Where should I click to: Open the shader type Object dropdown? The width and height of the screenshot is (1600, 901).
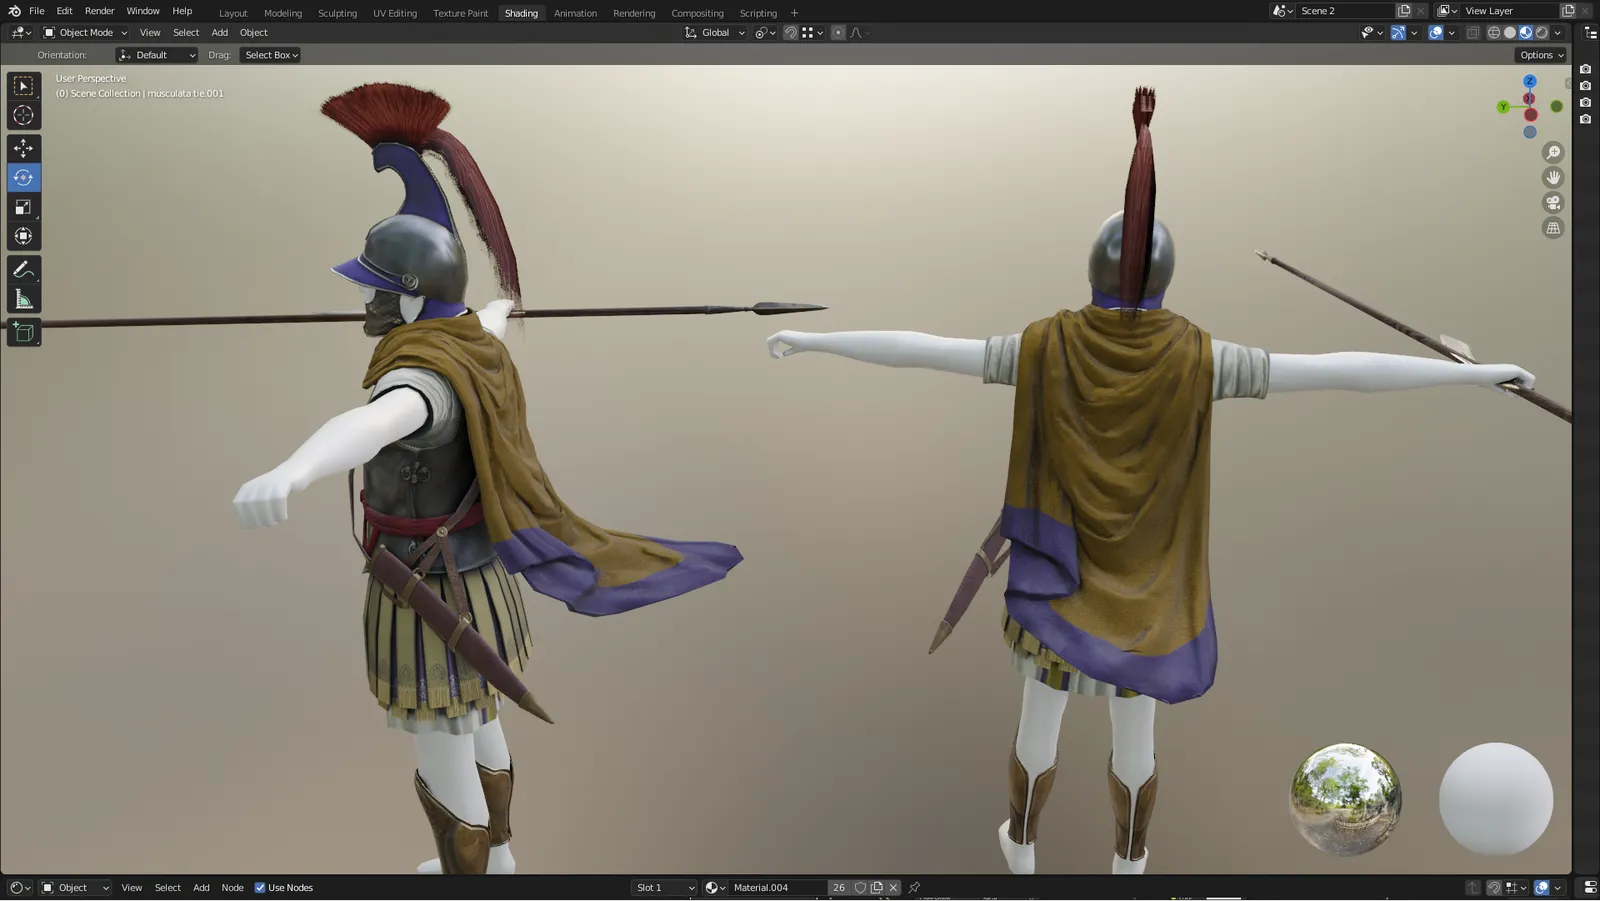(75, 888)
